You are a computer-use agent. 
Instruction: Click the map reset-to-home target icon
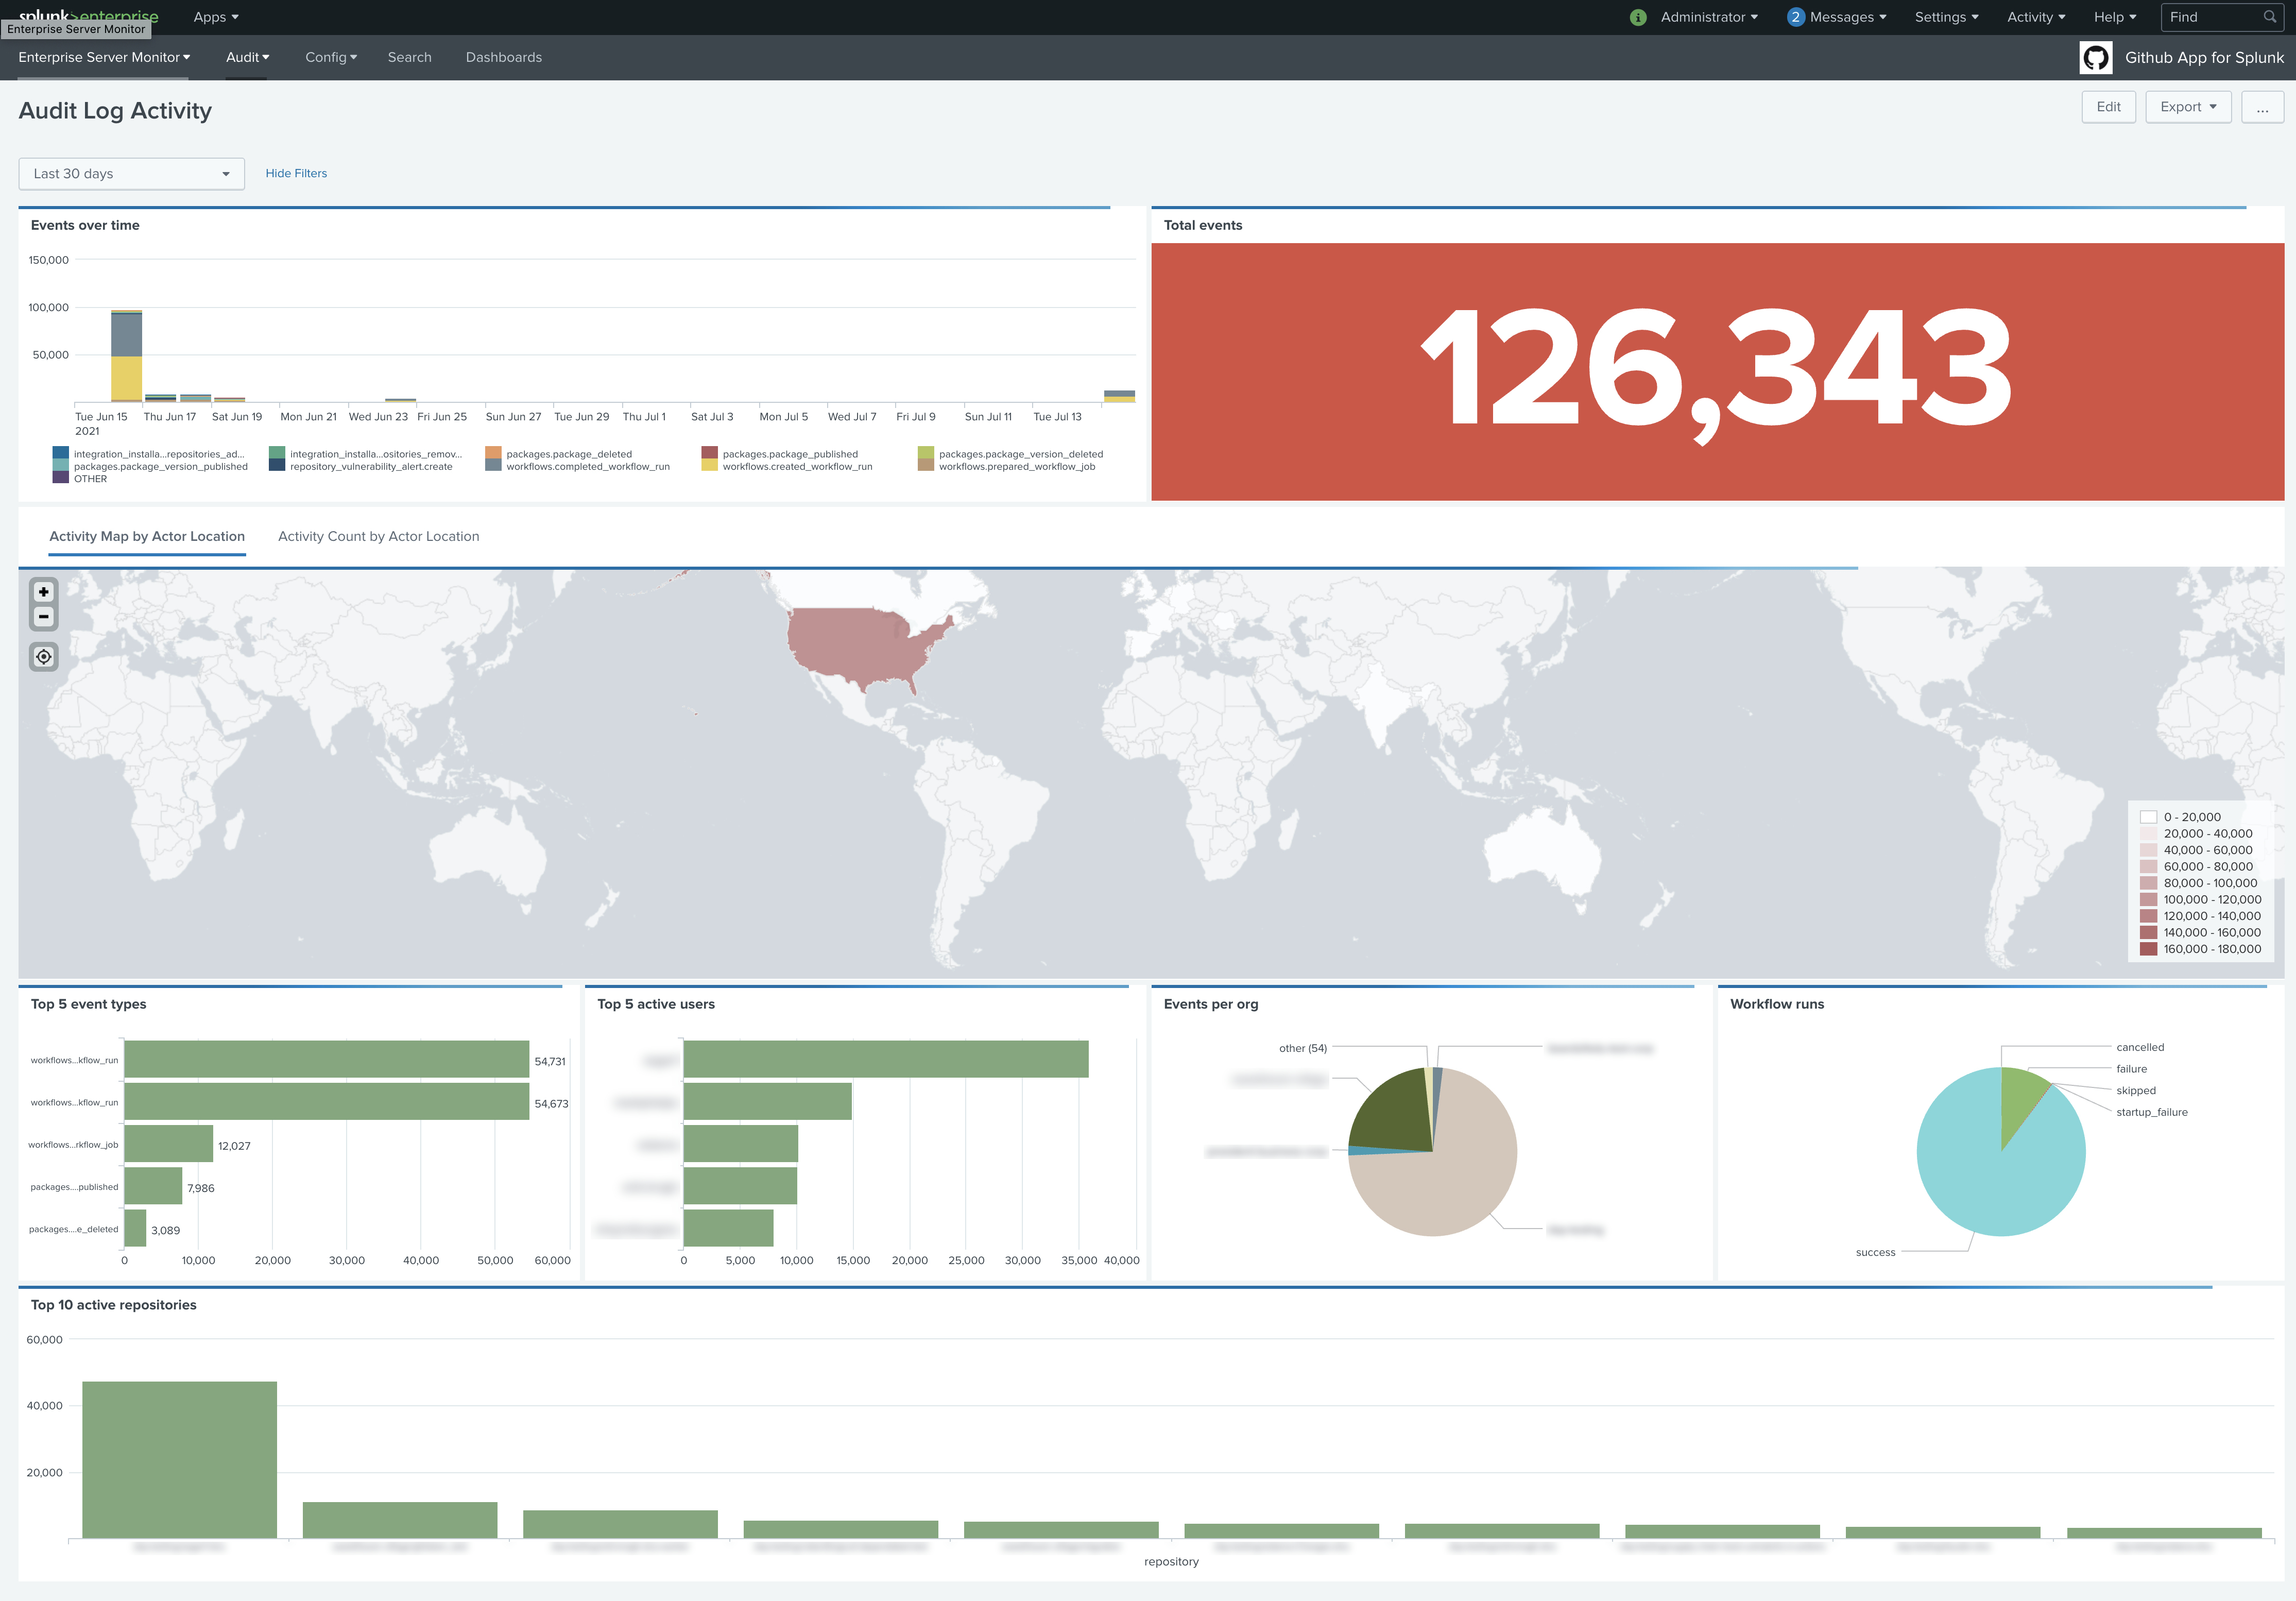coord(44,657)
